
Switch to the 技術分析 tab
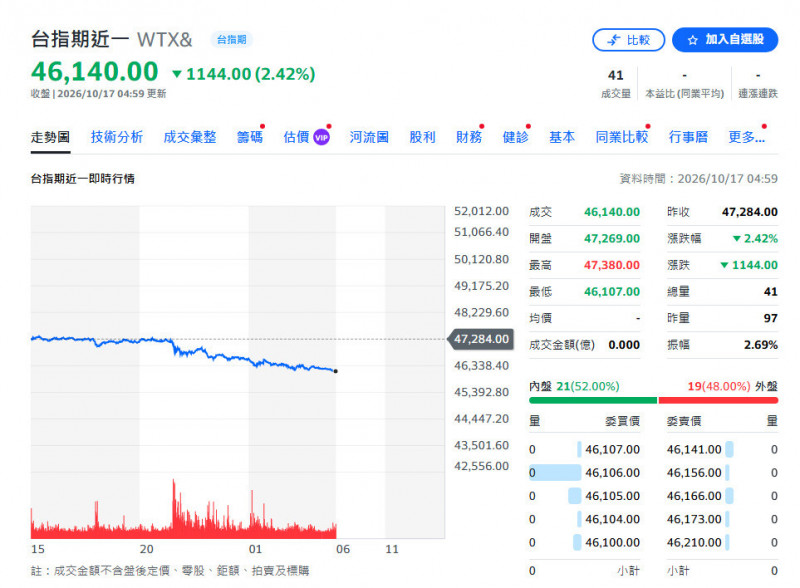coord(117,137)
